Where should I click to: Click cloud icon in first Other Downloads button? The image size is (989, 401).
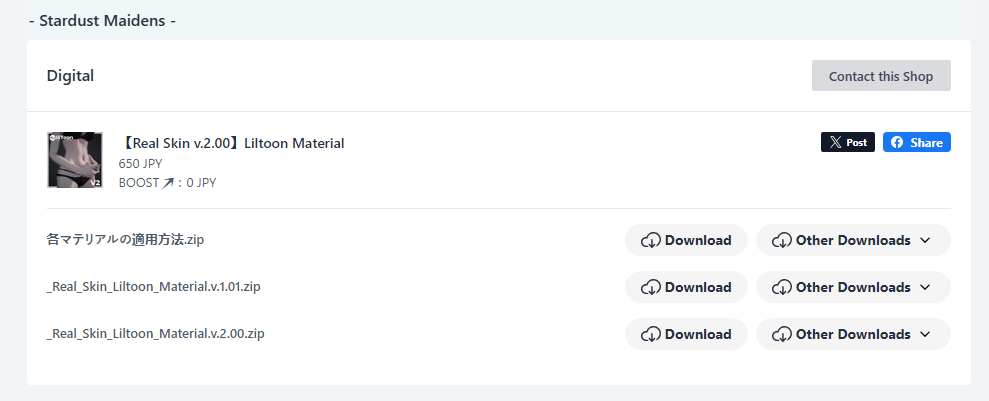(x=781, y=240)
